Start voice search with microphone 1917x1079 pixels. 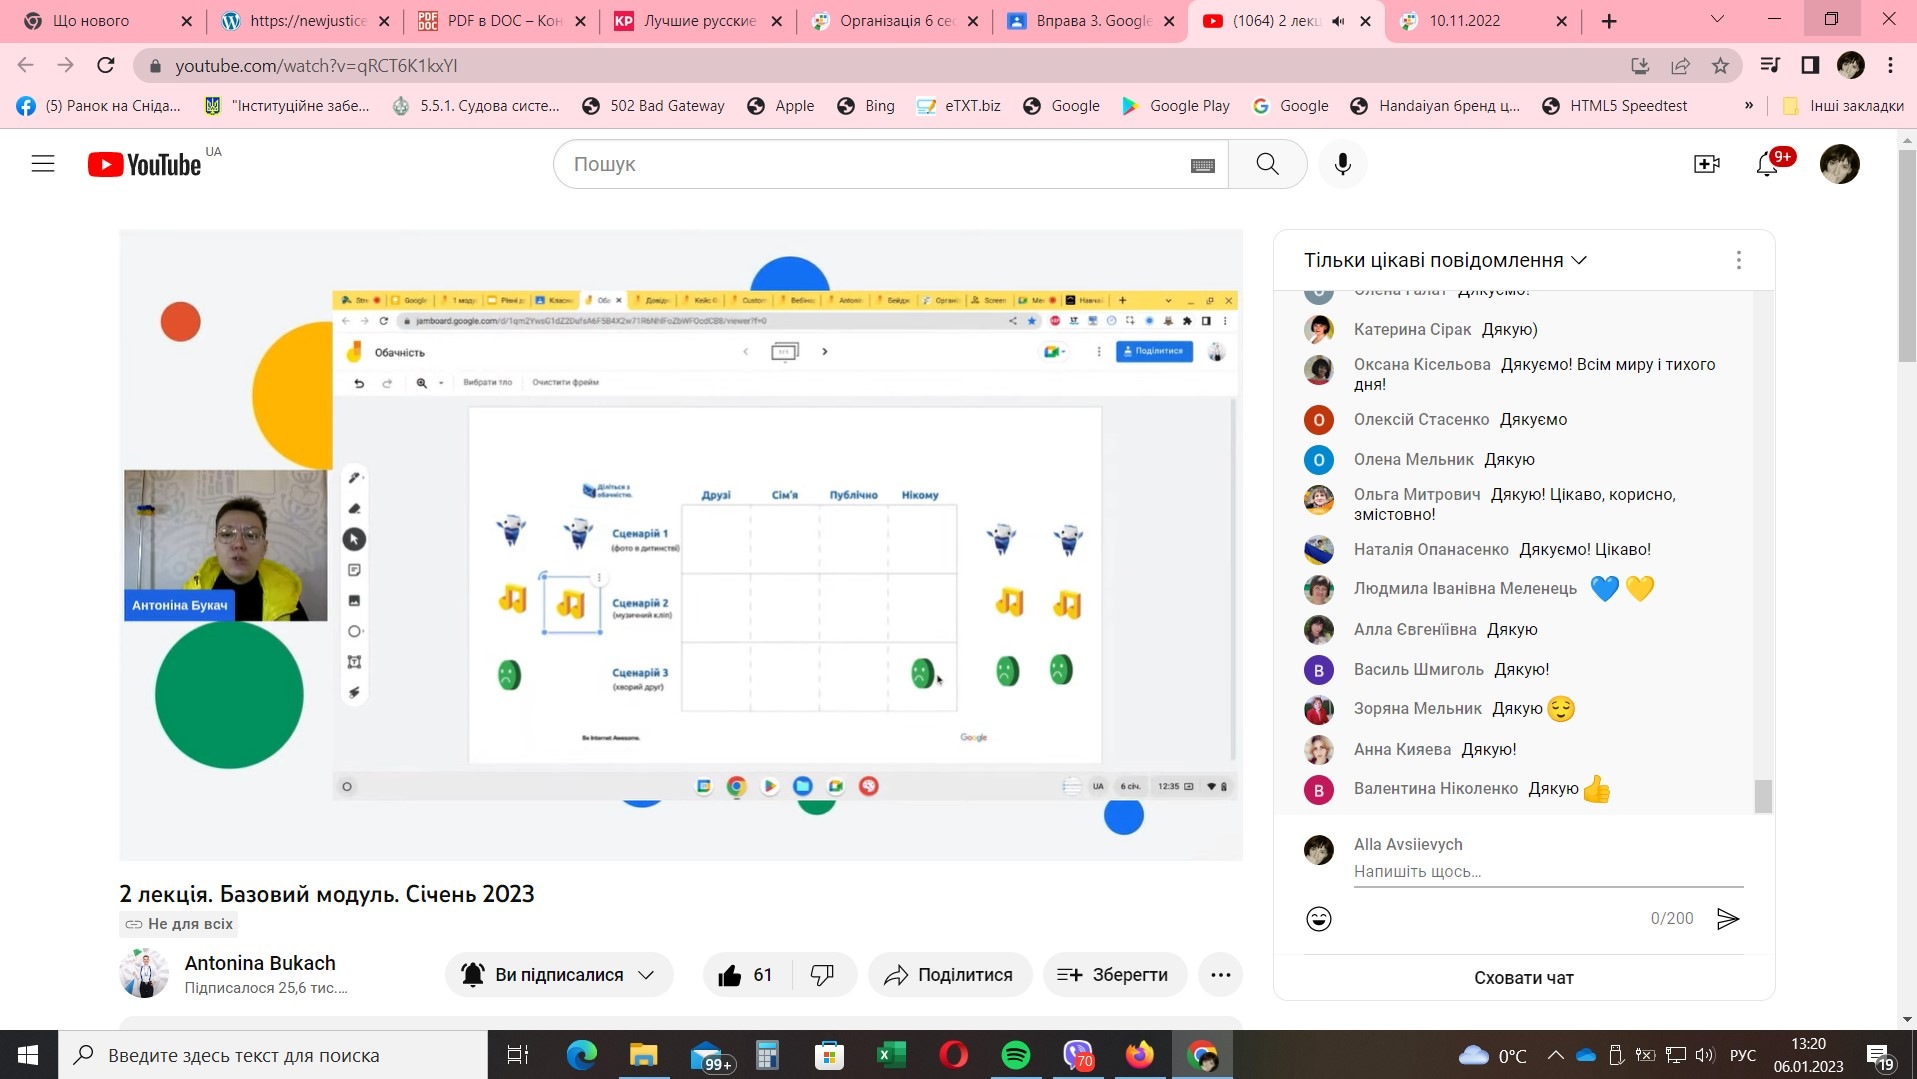coord(1342,164)
